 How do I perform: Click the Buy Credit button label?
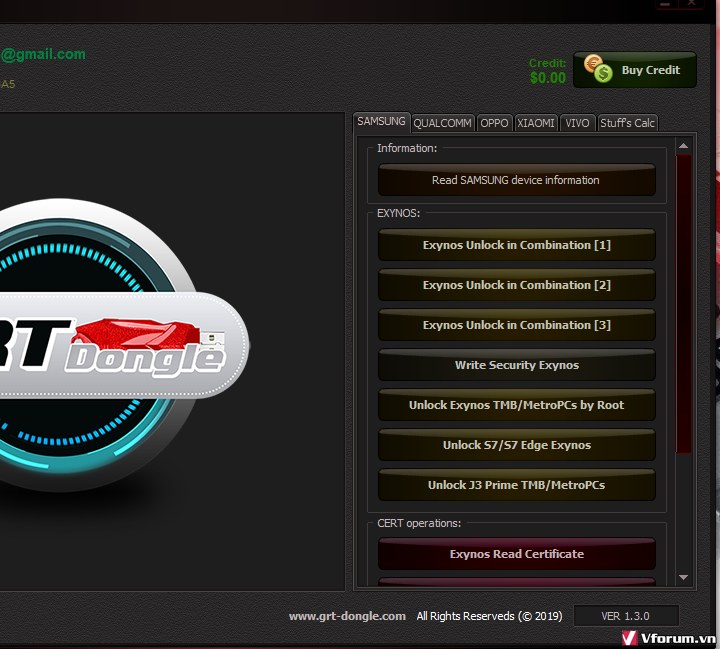point(651,70)
